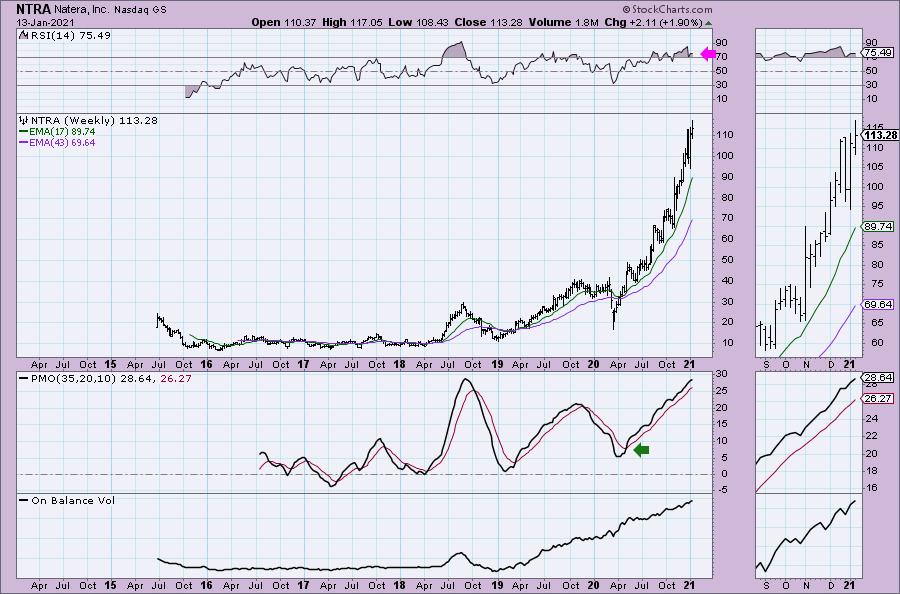The width and height of the screenshot is (900, 594).
Task: Select the RSI(14) 75.49 indicator label
Action: (x=69, y=35)
